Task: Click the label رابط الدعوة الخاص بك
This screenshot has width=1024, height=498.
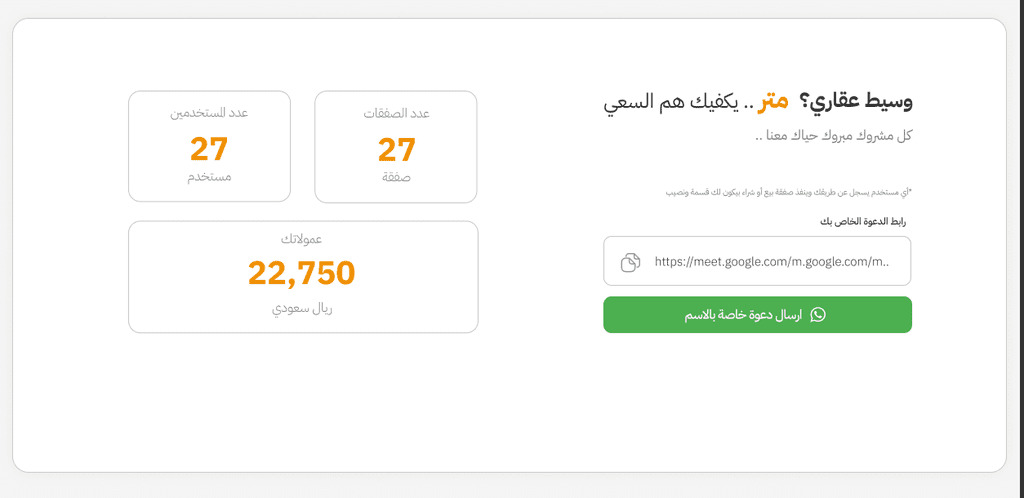Action: click(x=863, y=222)
